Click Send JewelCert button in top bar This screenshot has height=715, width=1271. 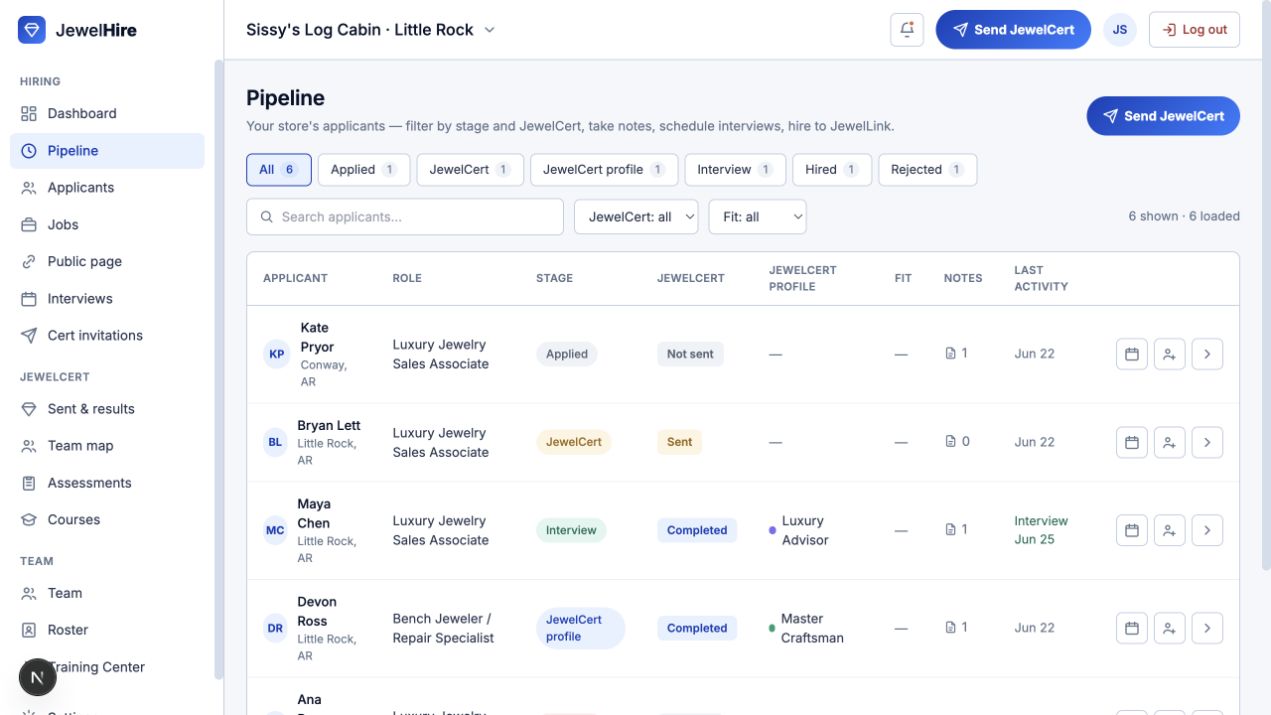1013,30
